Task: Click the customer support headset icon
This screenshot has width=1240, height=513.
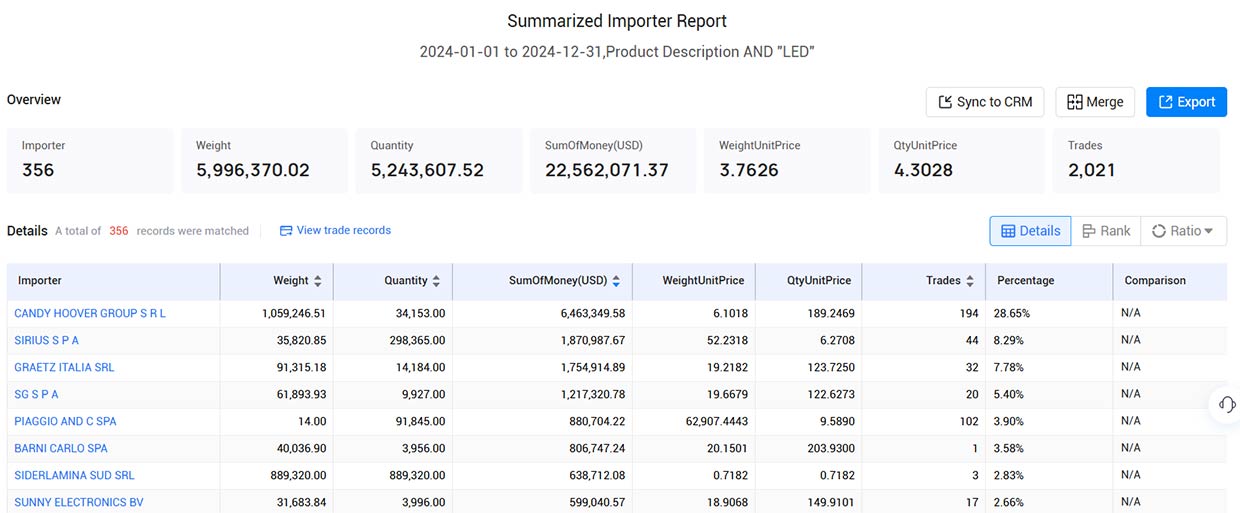Action: (x=1226, y=404)
